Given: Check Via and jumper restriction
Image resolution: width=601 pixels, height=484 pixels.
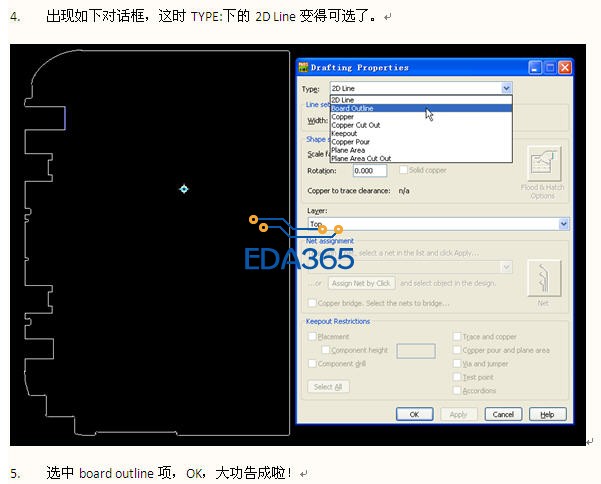Looking at the screenshot, I should pyautogui.click(x=456, y=363).
